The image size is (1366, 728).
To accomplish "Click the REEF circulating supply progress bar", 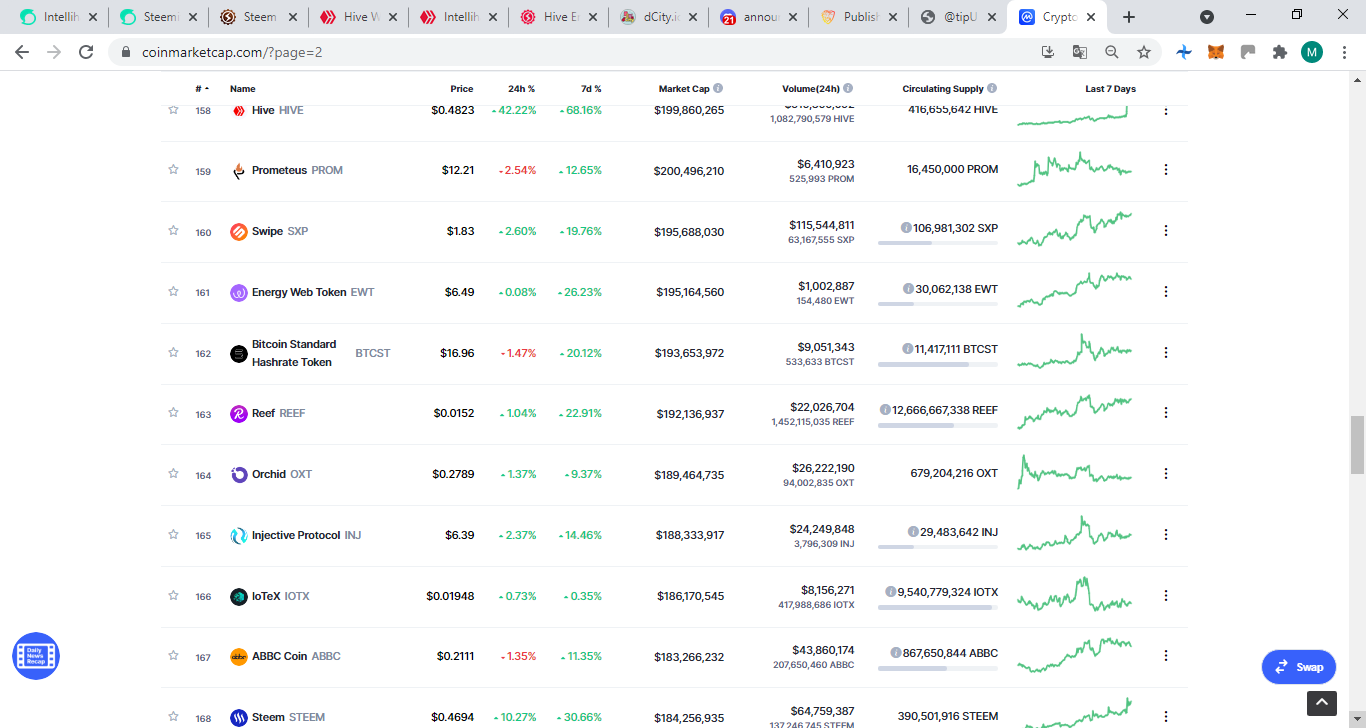I will (x=937, y=425).
